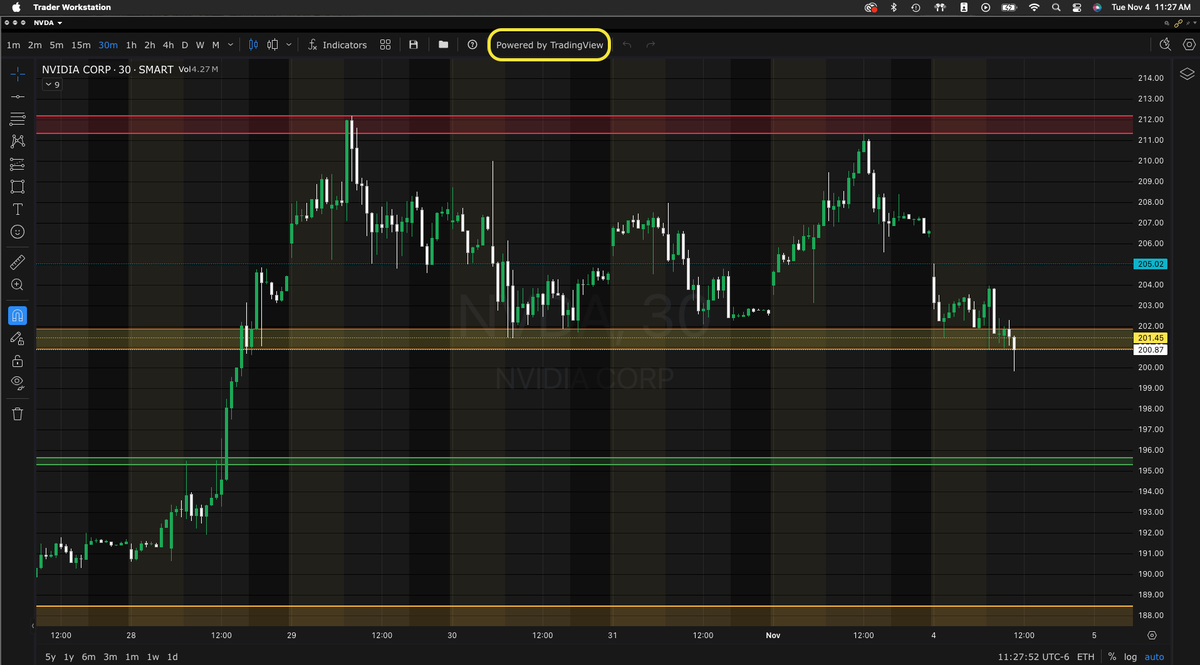Screen dimensions: 1200x665
Task: Set date range to 1d
Action: click(x=172, y=657)
